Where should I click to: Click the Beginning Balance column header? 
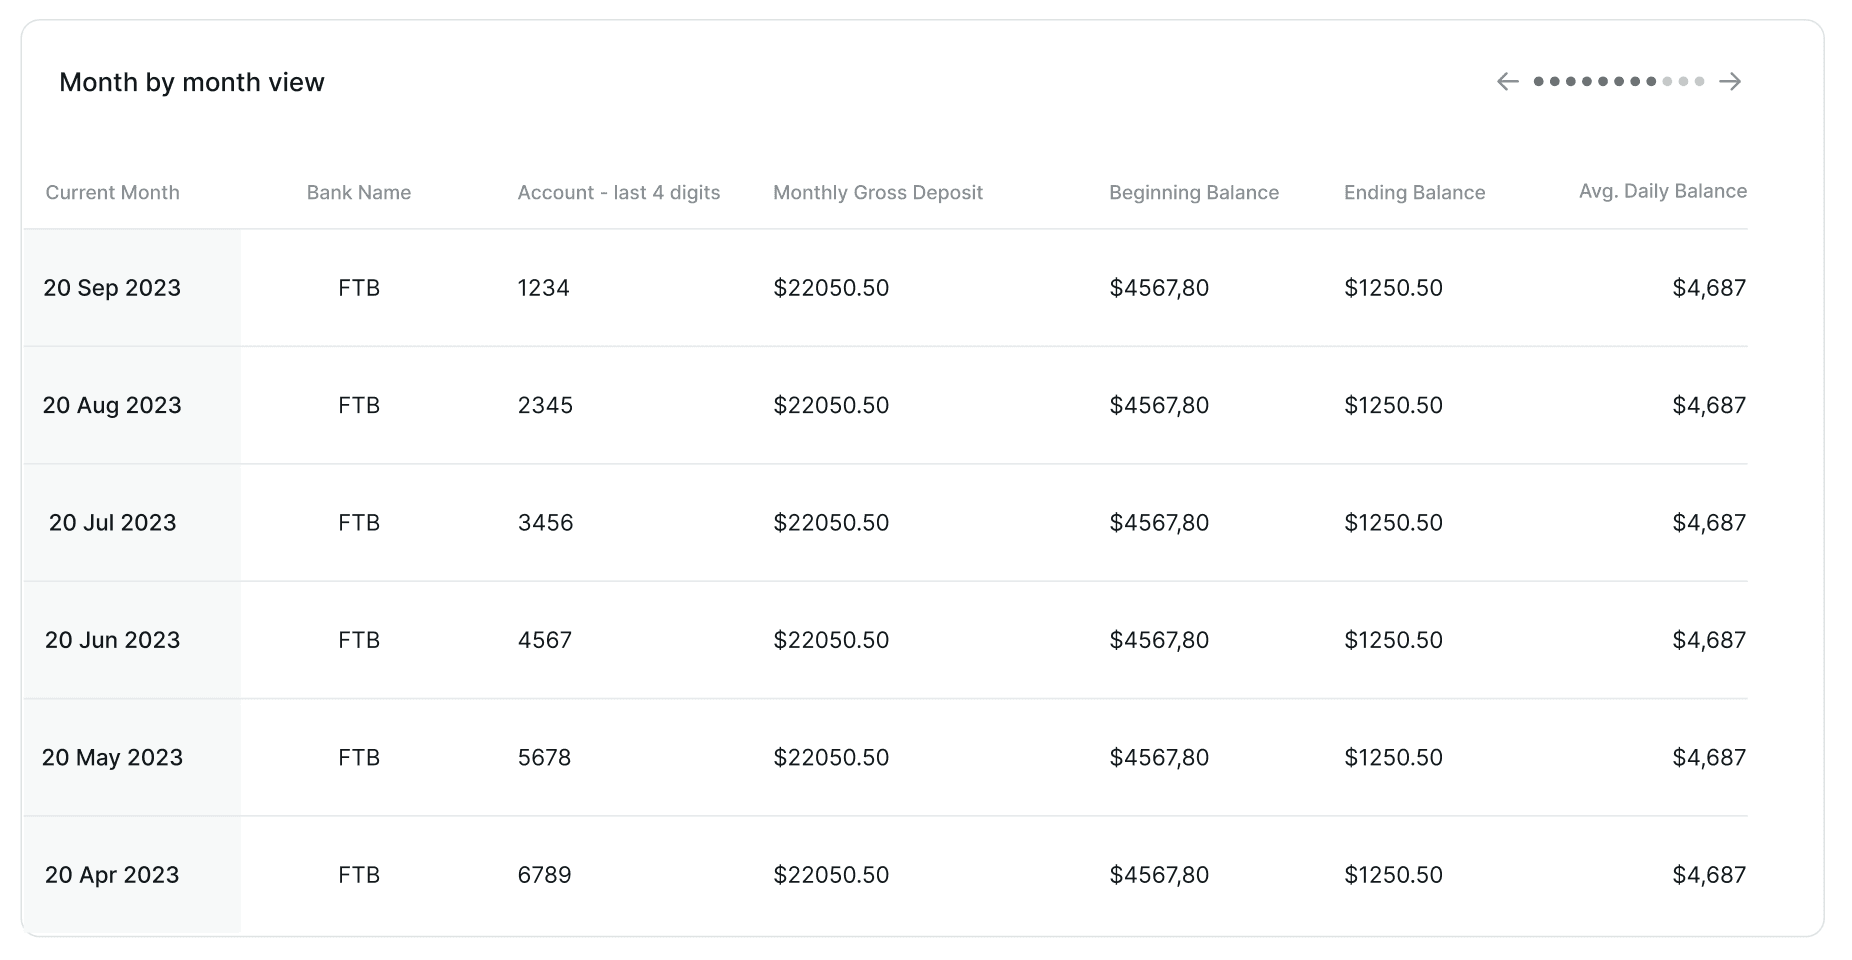point(1193,193)
